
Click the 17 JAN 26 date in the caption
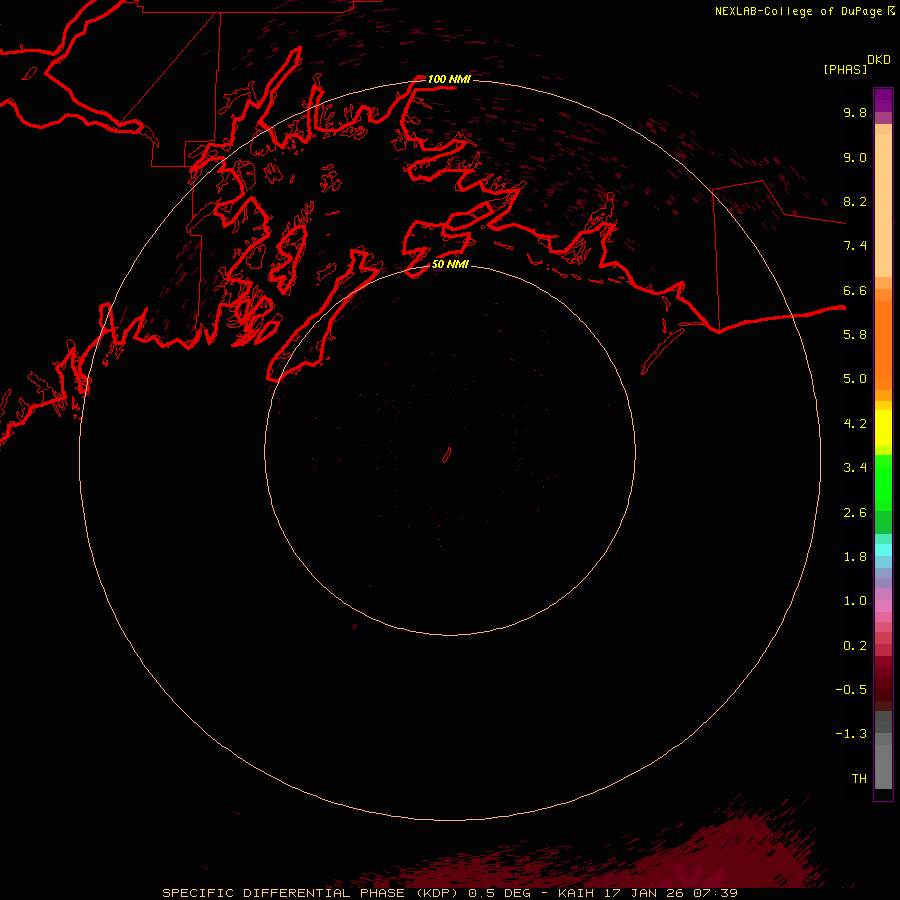point(645,893)
